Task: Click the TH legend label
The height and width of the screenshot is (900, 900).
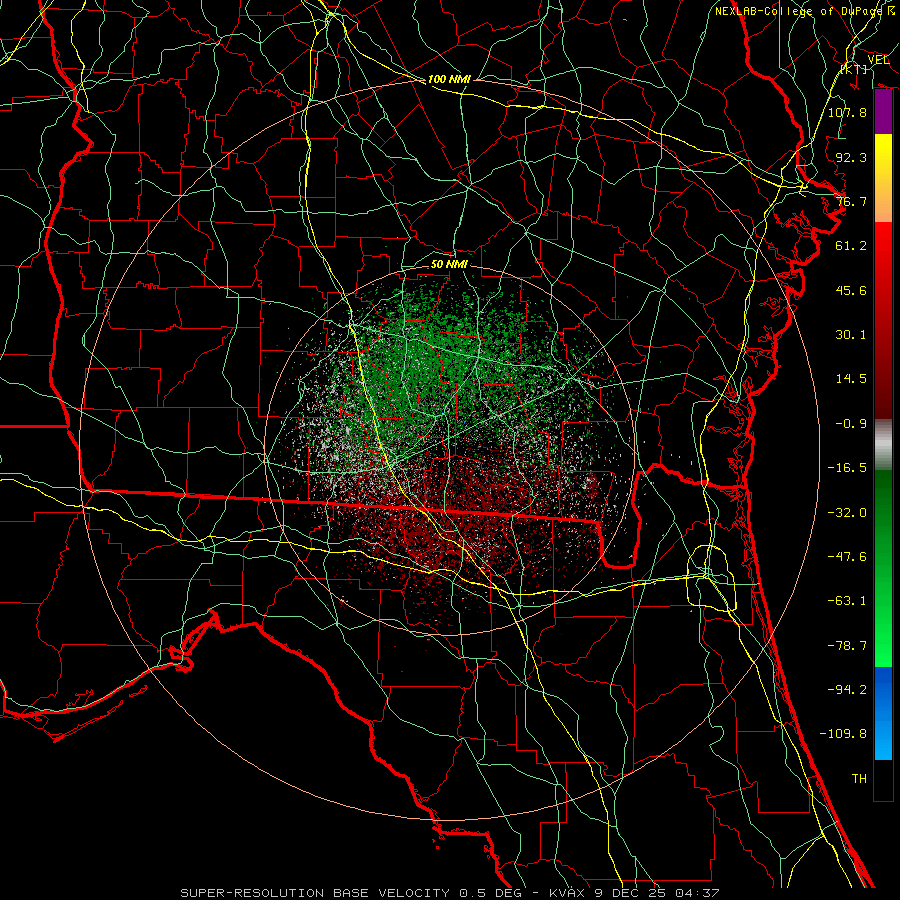Action: [x=859, y=779]
